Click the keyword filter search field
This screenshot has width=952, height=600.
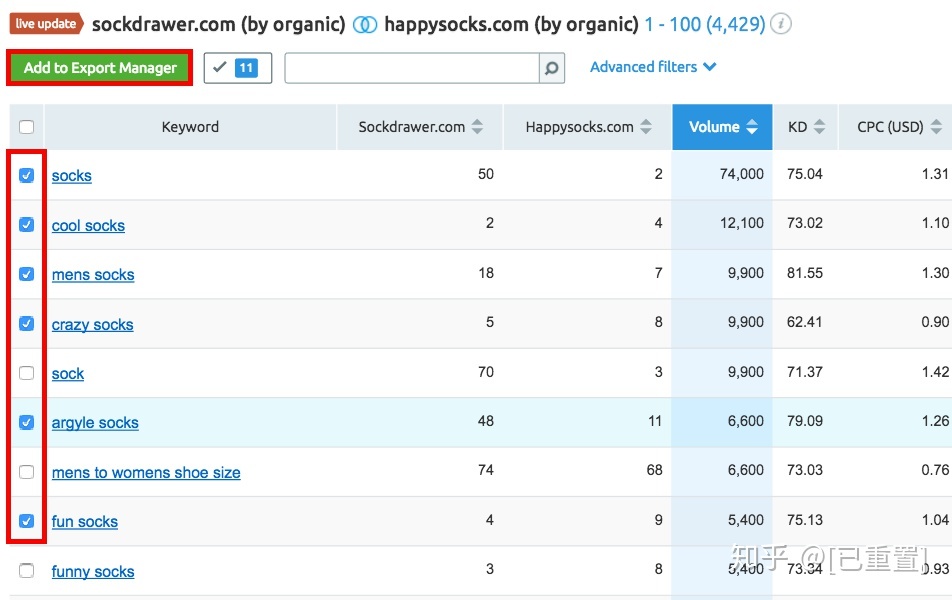click(x=412, y=68)
